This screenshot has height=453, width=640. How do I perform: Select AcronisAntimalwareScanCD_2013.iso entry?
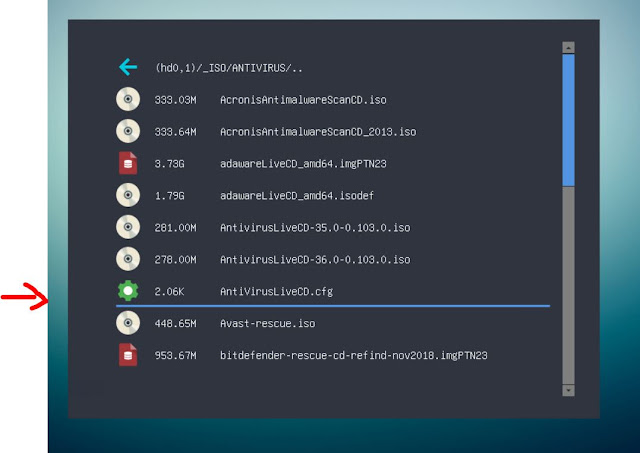click(318, 132)
